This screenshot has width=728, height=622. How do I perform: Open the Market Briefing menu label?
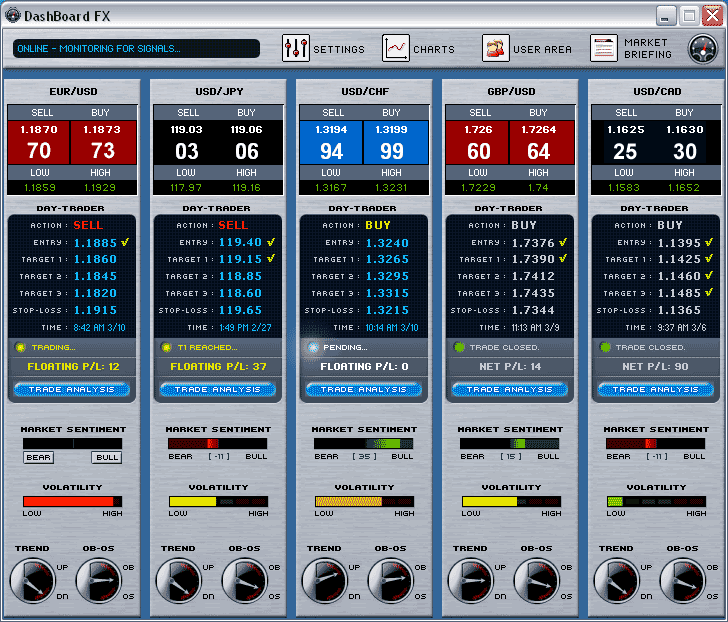pos(648,49)
